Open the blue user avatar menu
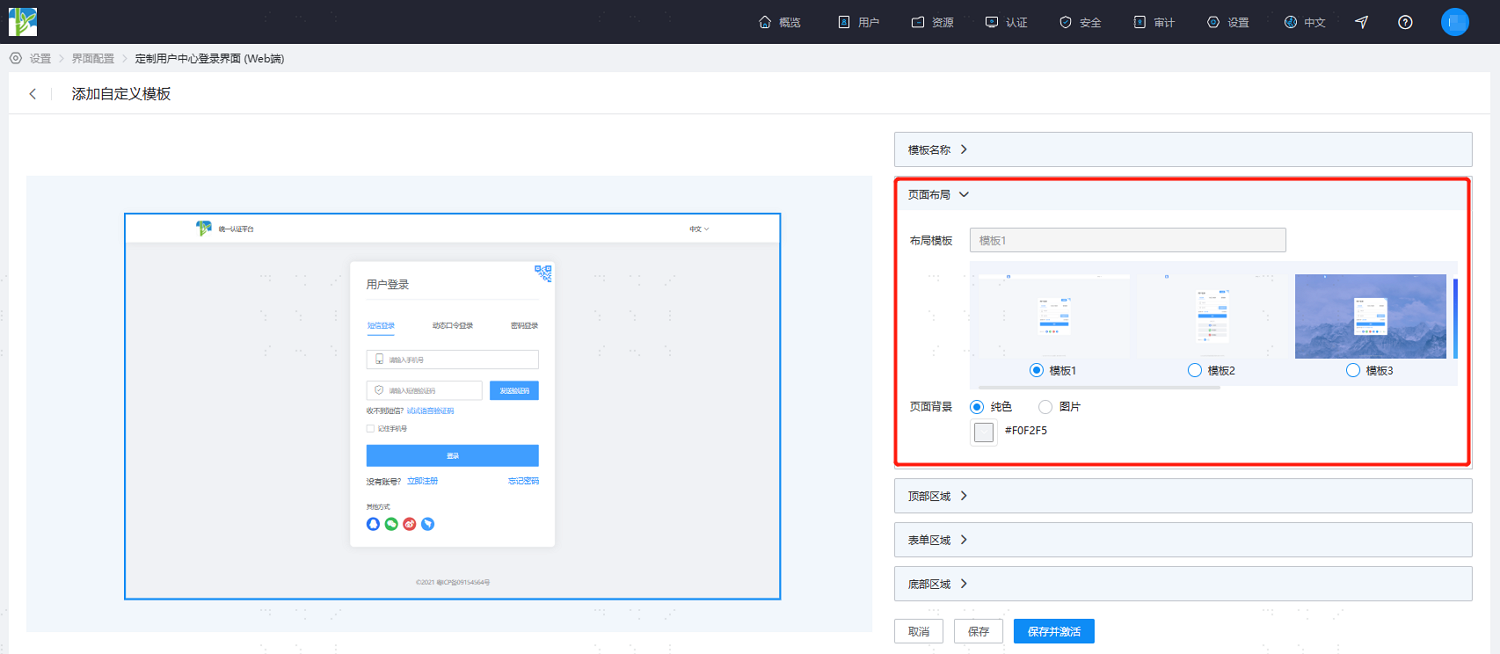 [x=1455, y=21]
